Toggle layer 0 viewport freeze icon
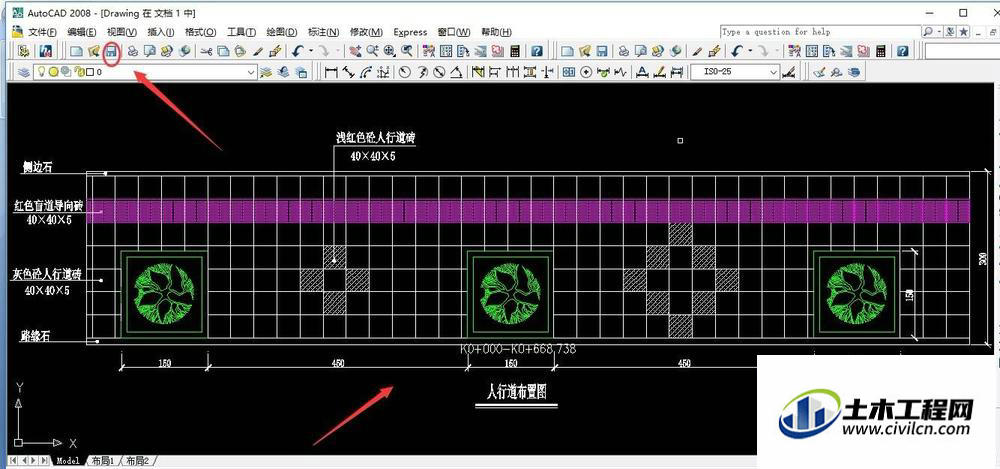Viewport: 1000px width, 469px height. pyautogui.click(x=66, y=72)
